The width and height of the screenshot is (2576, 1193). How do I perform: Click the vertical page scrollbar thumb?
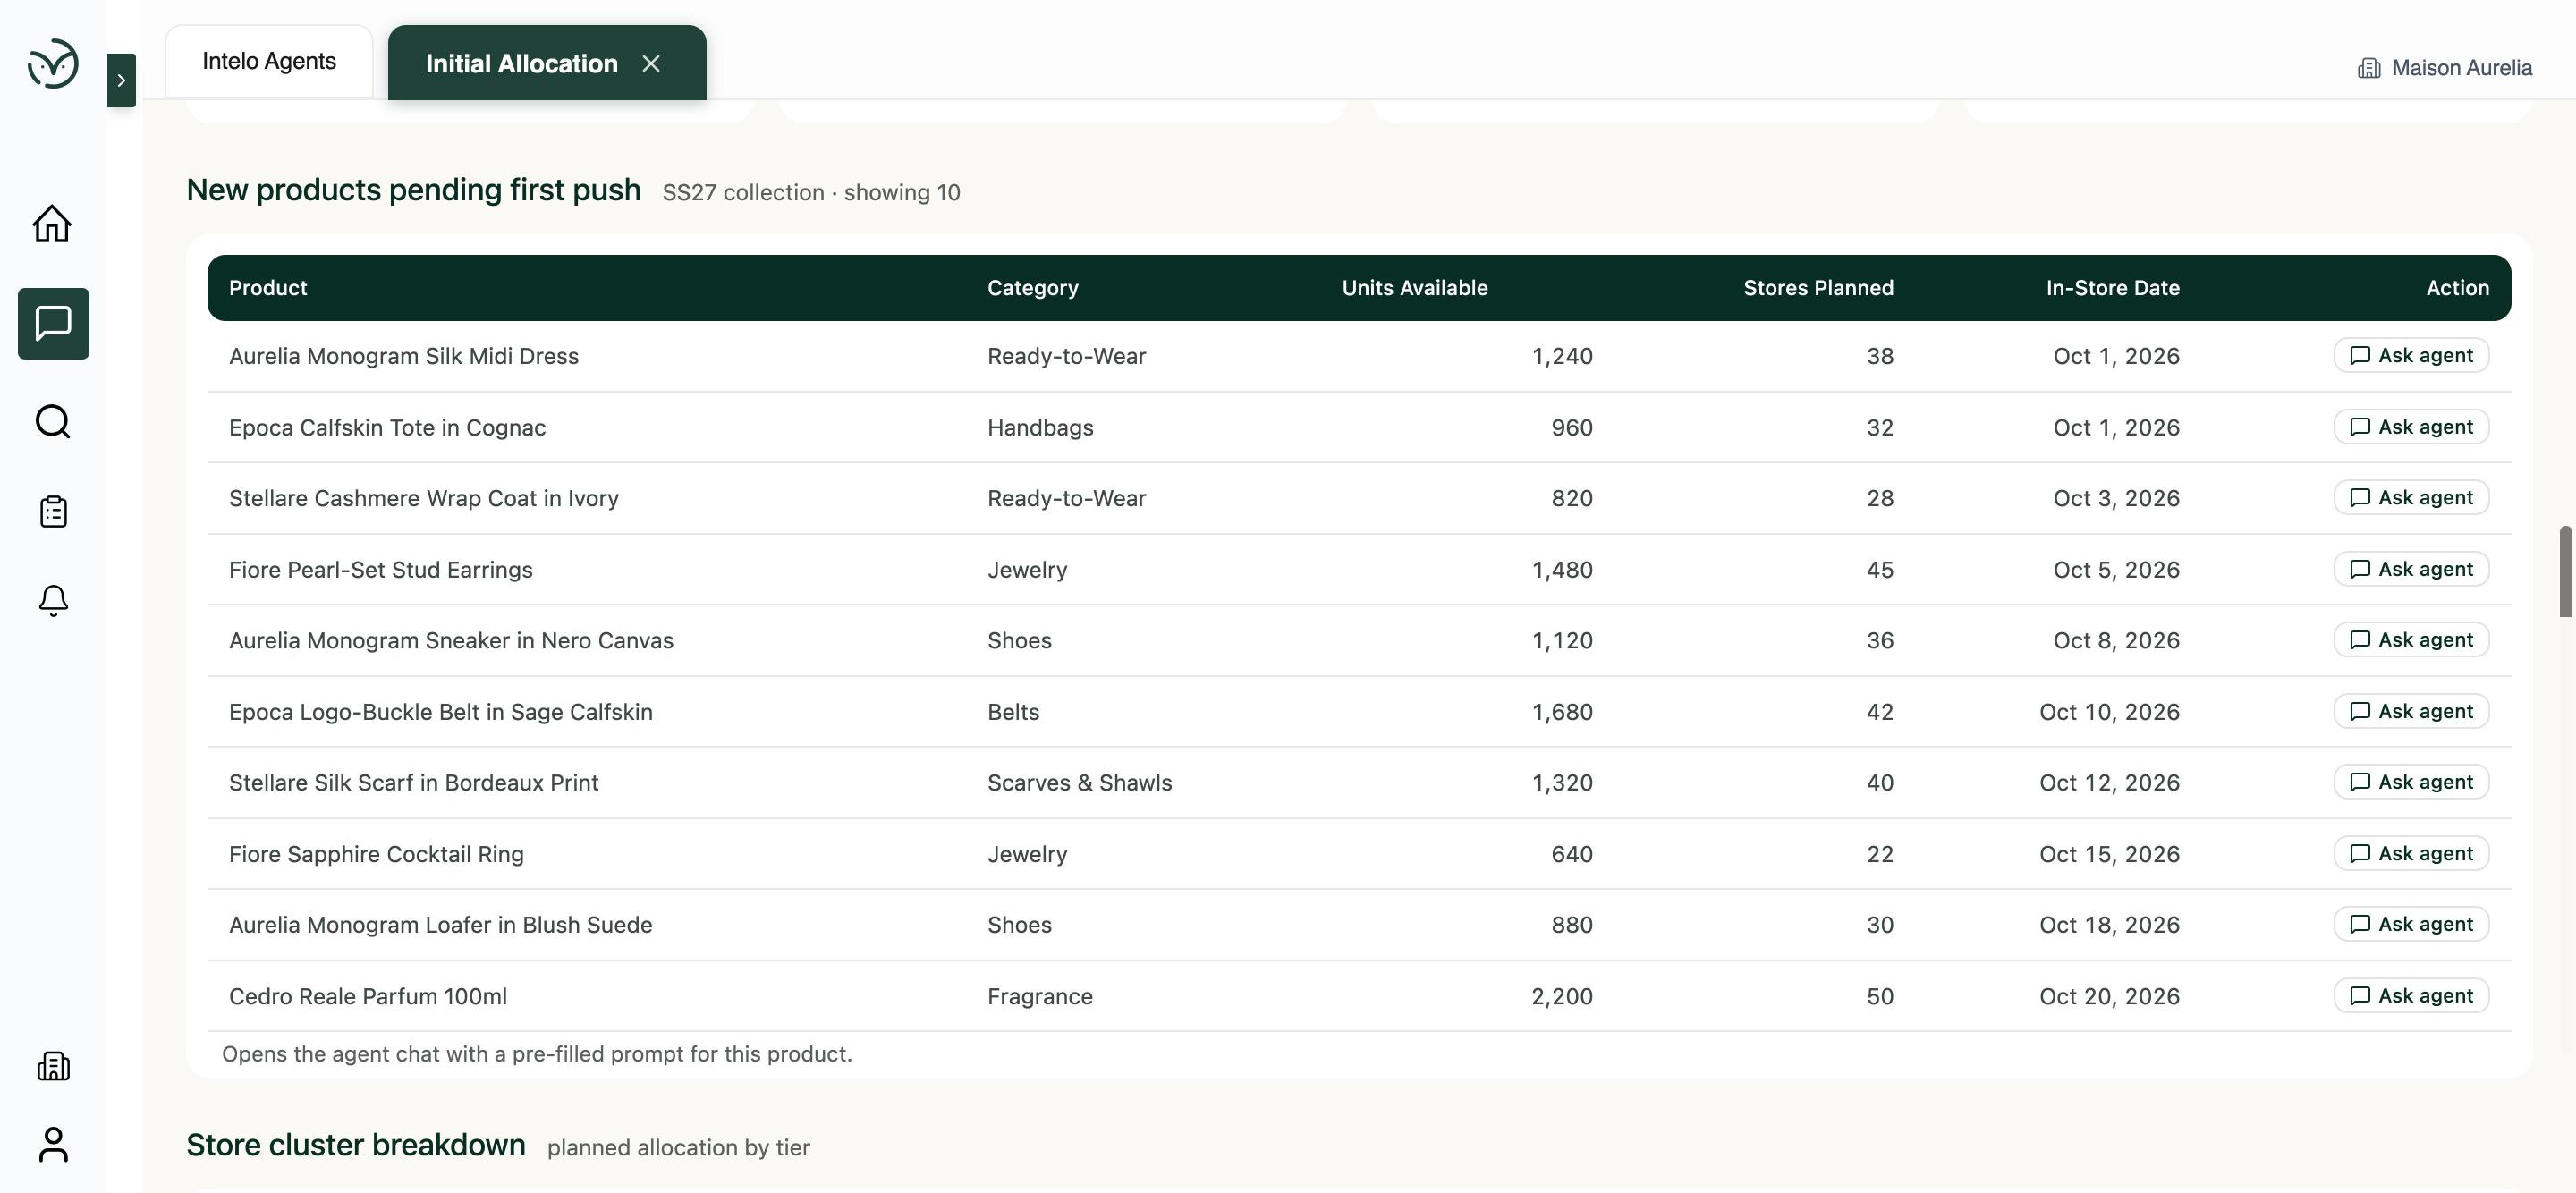2565,571
